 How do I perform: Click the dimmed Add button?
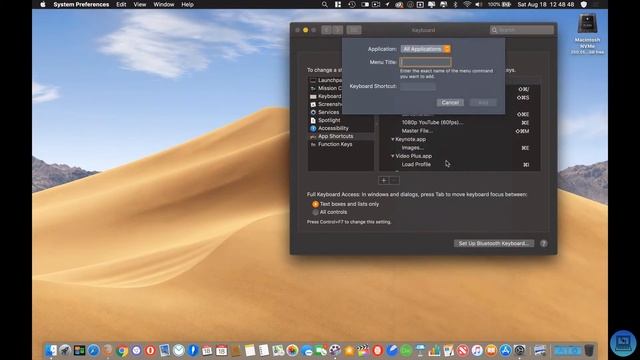click(483, 102)
